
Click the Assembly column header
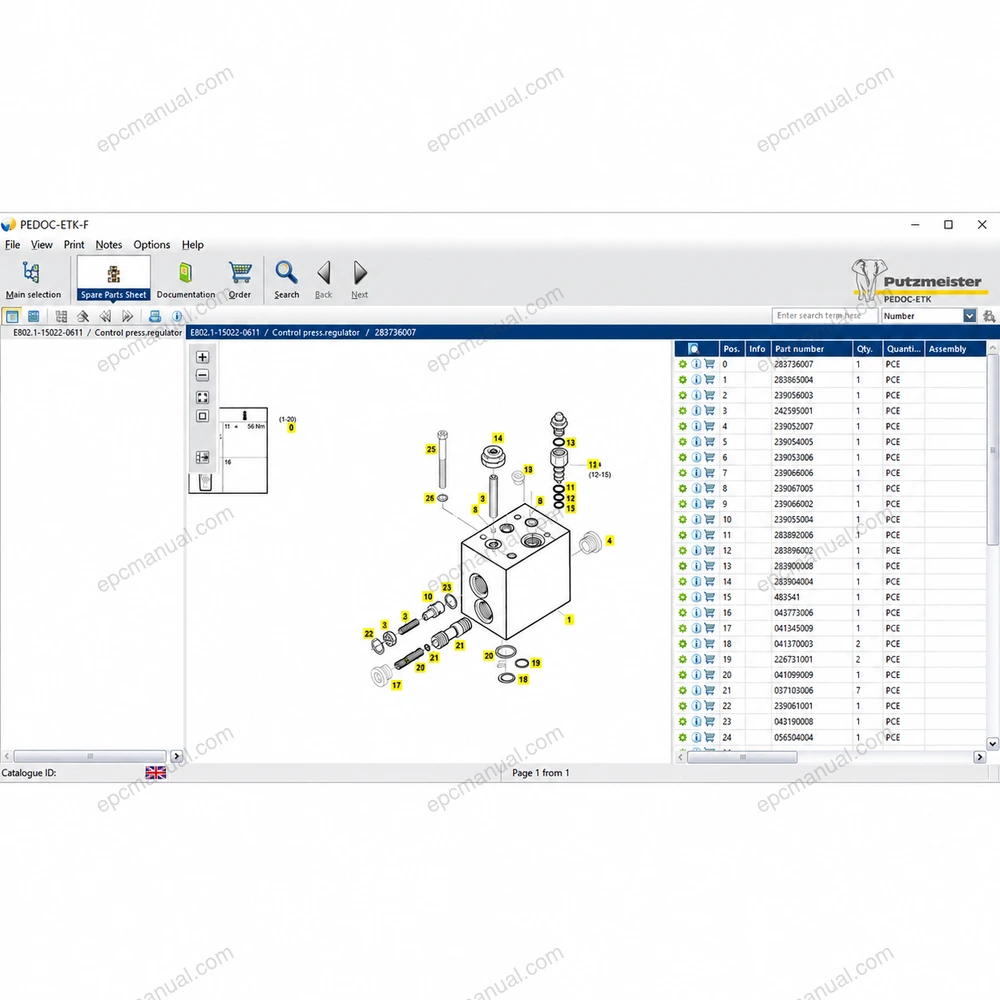(x=955, y=349)
